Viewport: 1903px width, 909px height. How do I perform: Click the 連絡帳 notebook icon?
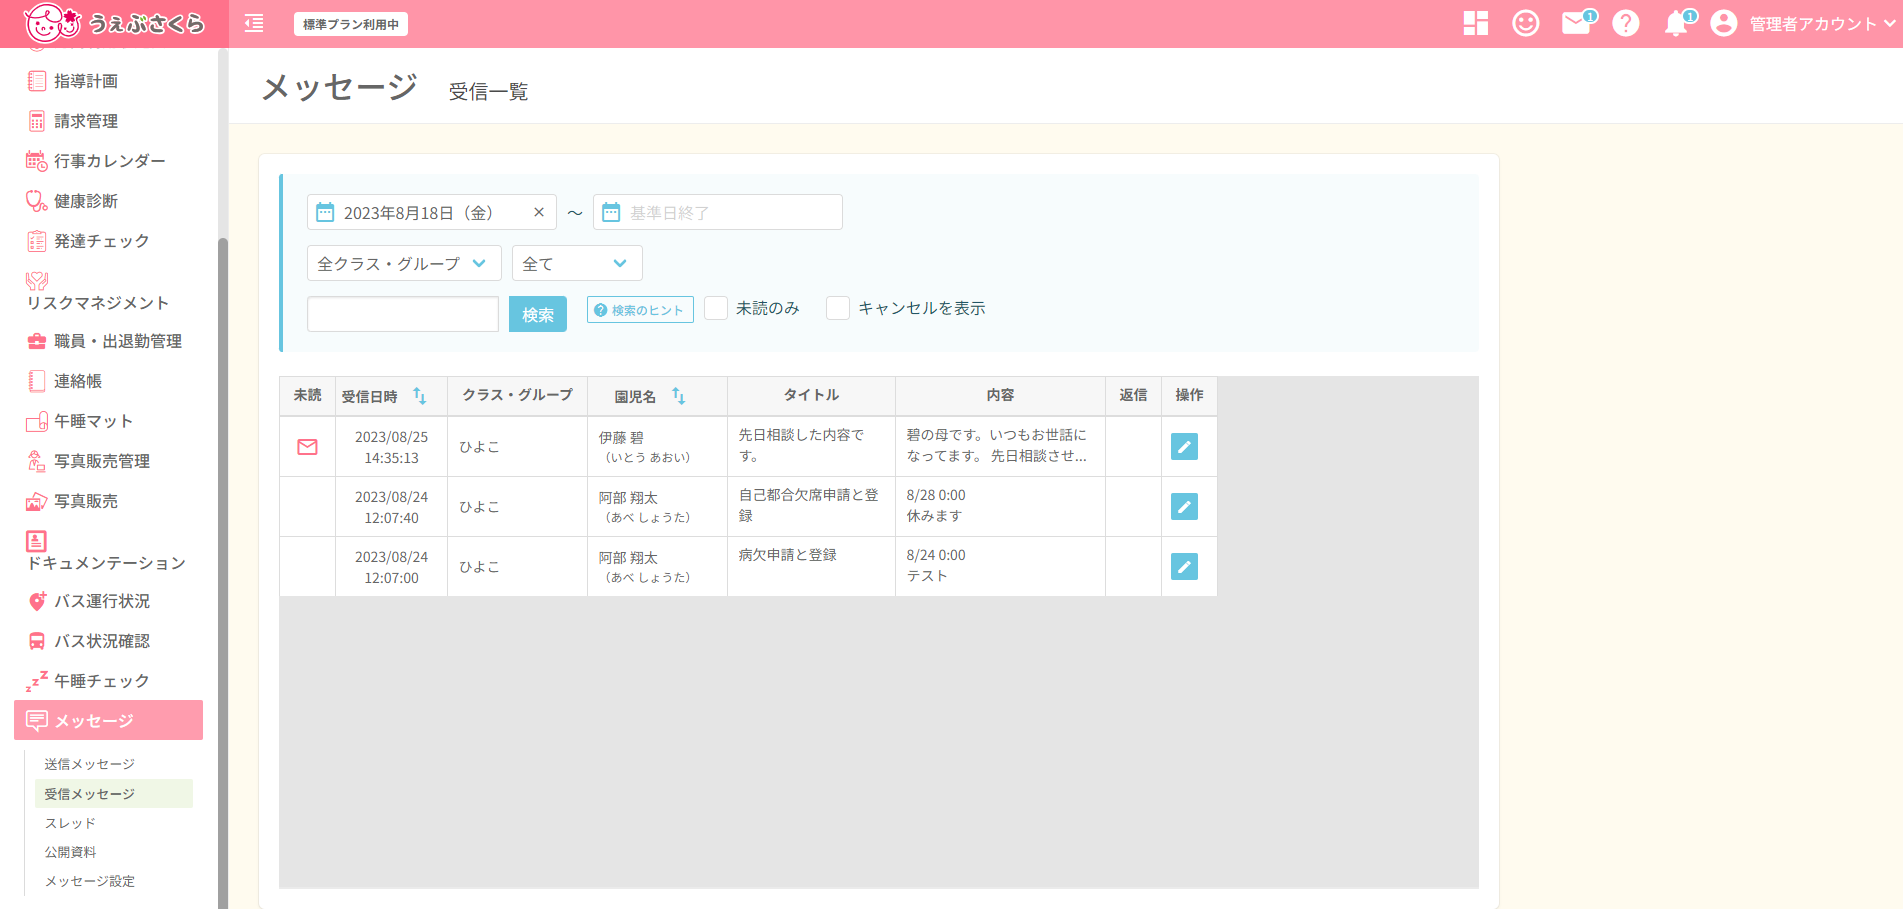(x=37, y=381)
